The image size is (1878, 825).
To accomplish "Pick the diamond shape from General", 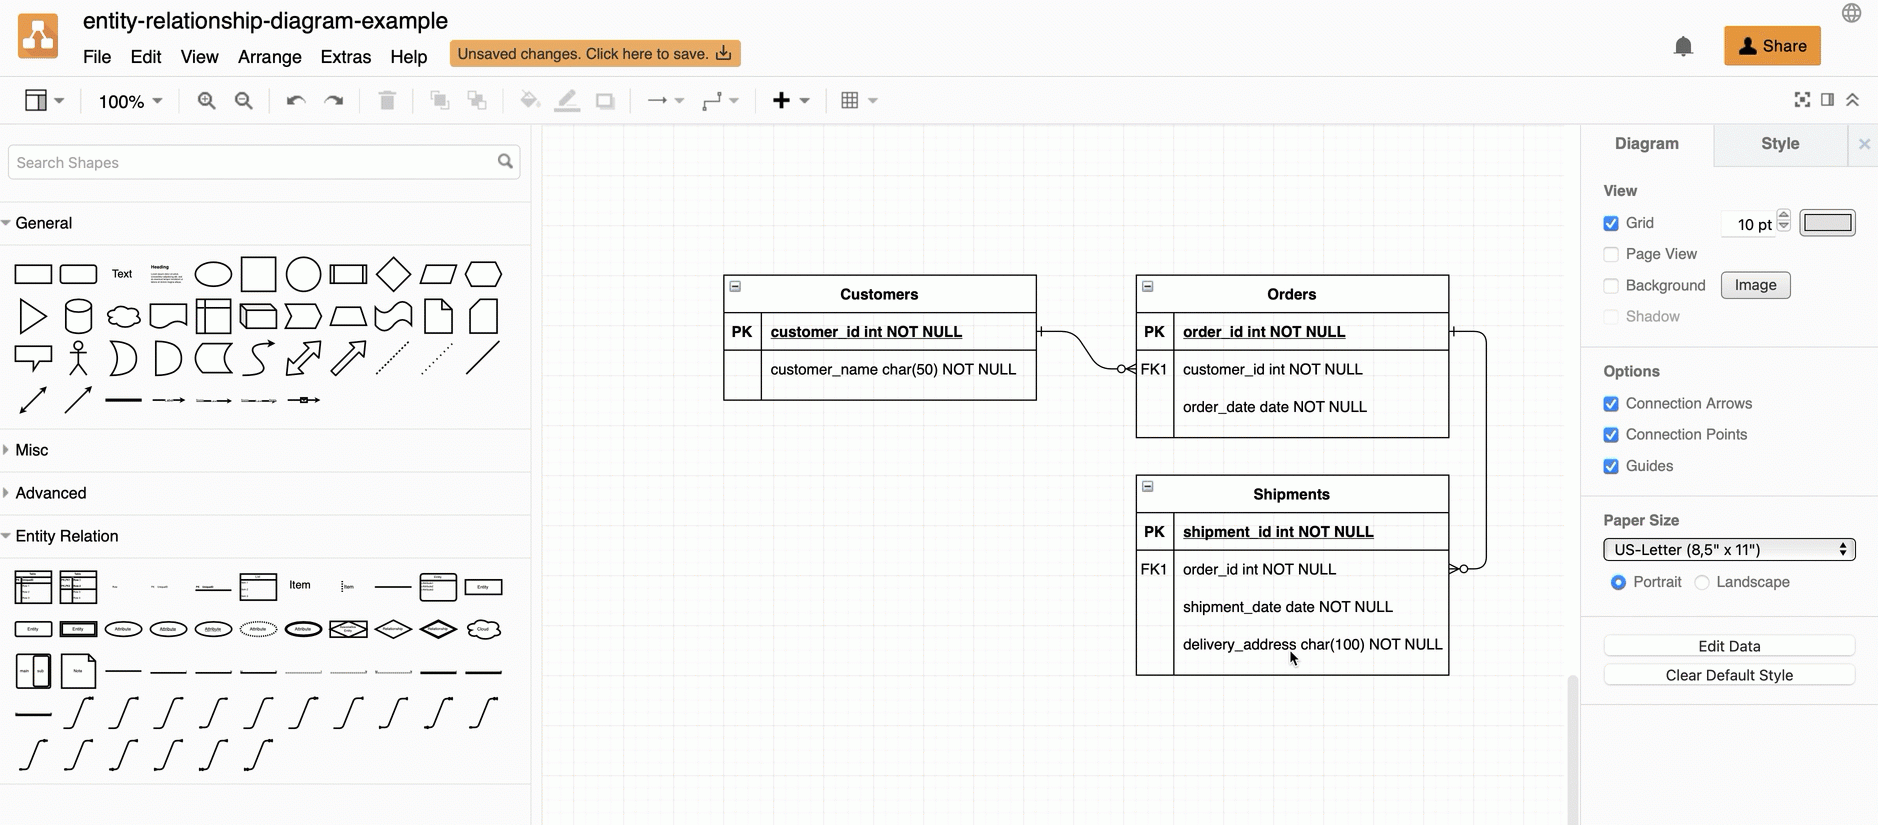I will click(x=393, y=274).
